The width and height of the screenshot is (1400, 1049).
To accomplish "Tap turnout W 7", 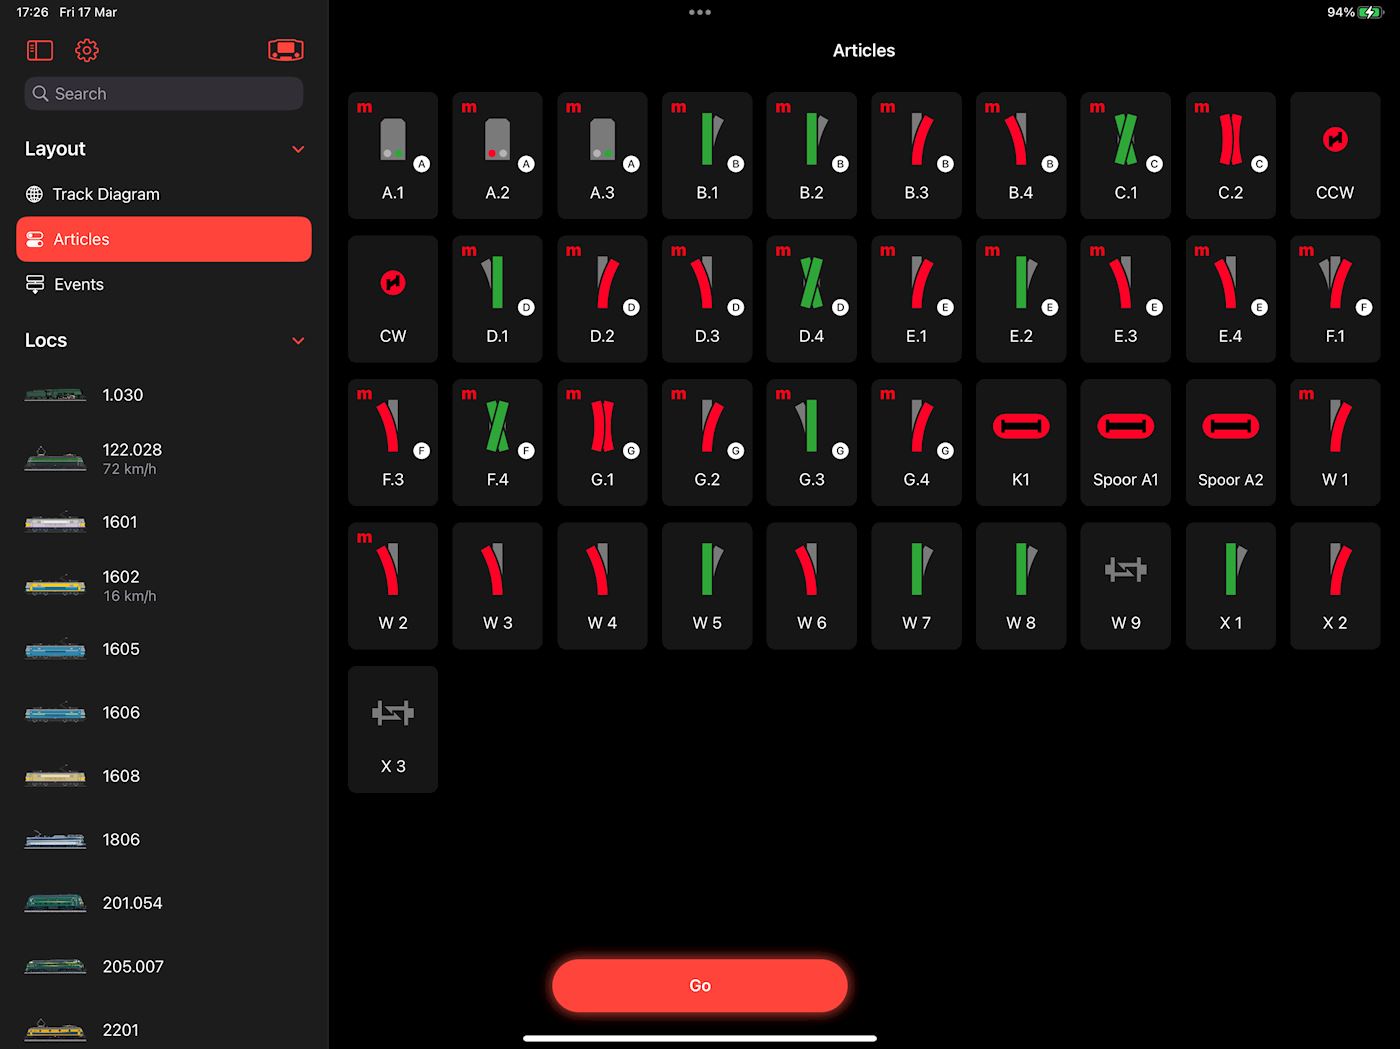I will tap(916, 586).
